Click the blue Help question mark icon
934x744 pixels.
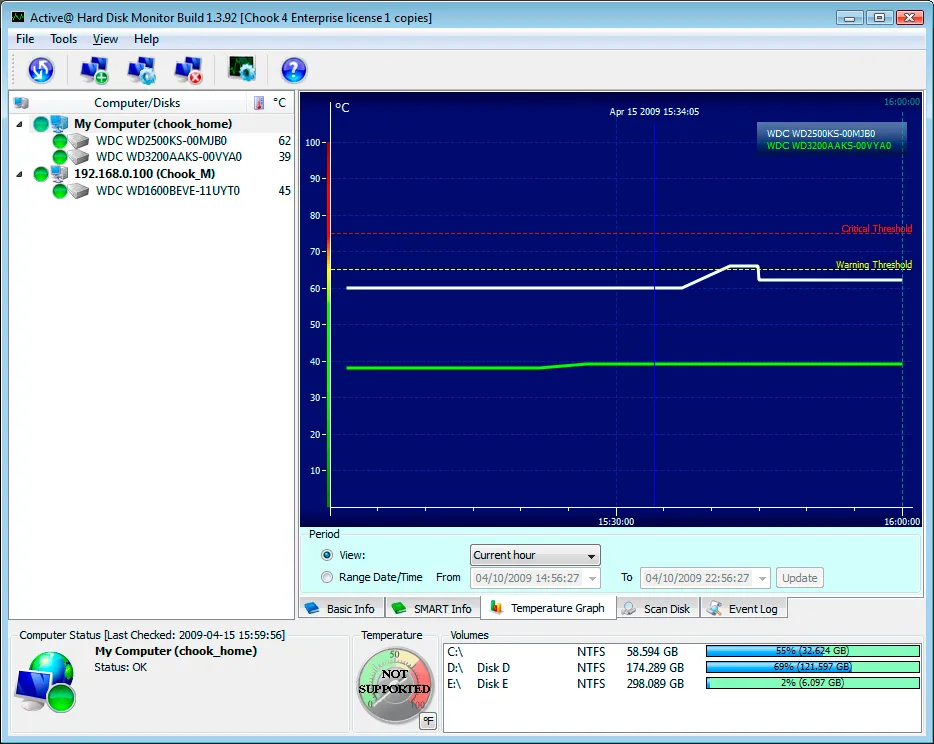click(293, 70)
